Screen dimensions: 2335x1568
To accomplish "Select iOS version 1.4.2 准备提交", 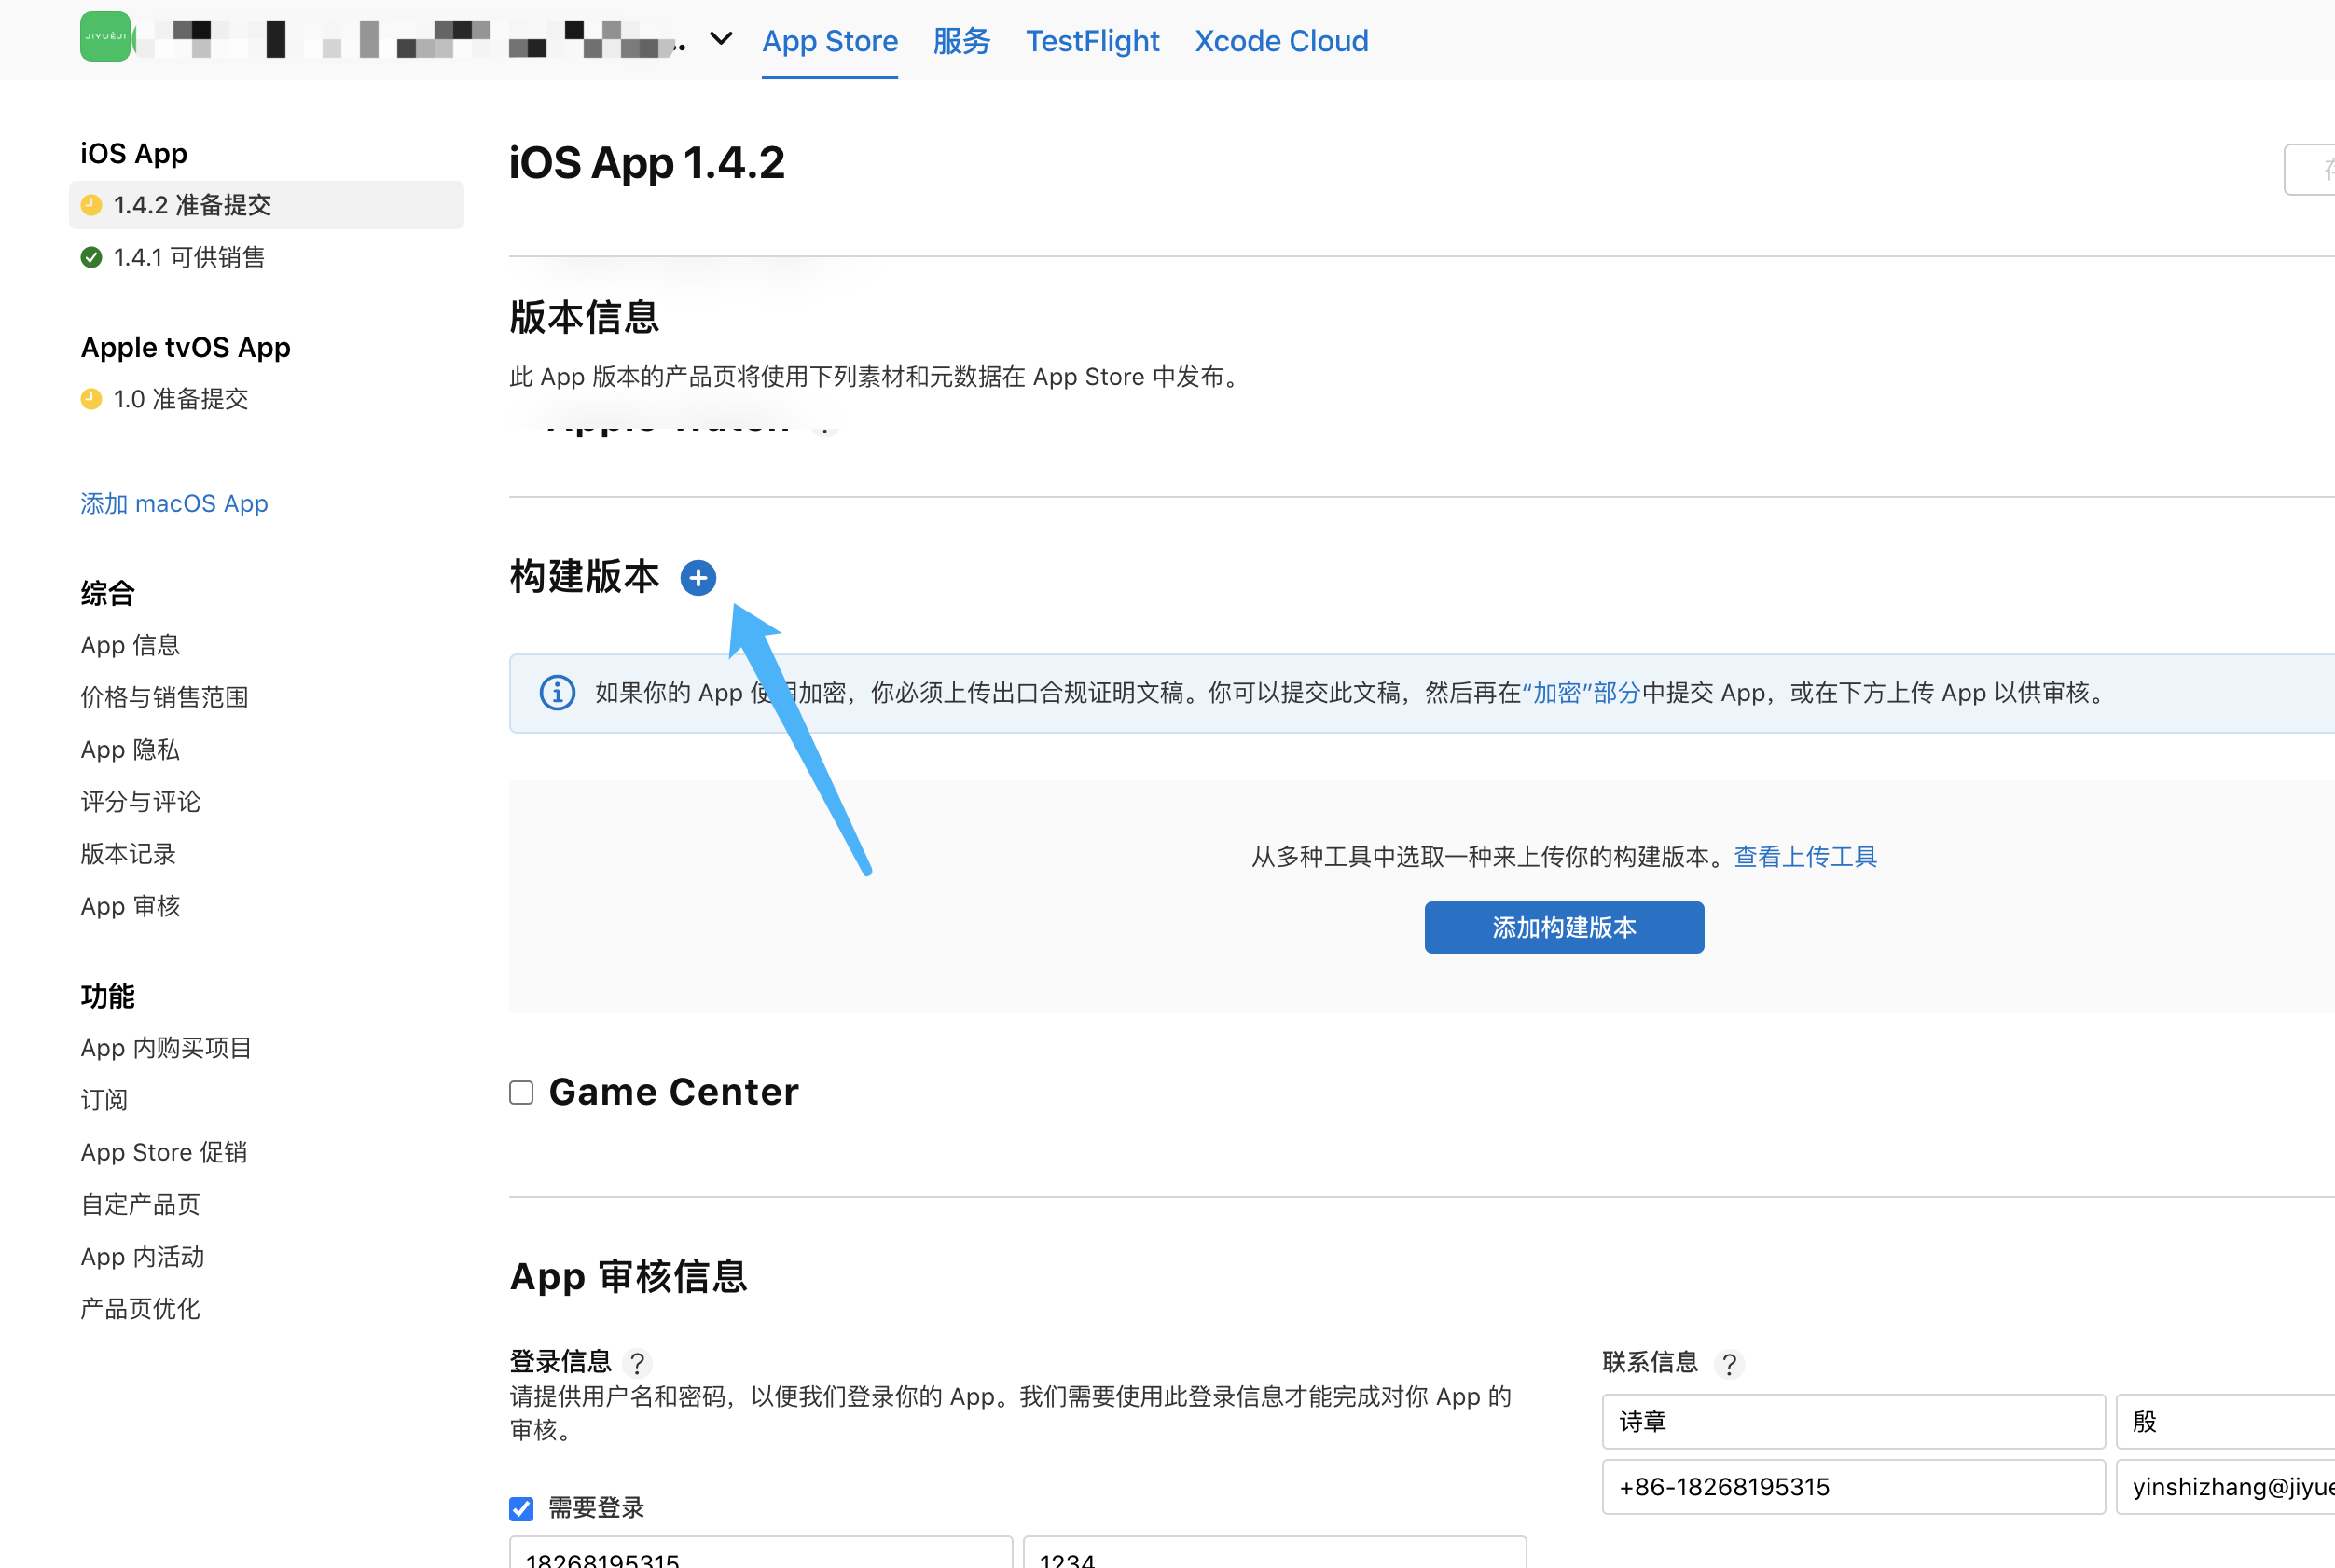I will click(x=266, y=205).
